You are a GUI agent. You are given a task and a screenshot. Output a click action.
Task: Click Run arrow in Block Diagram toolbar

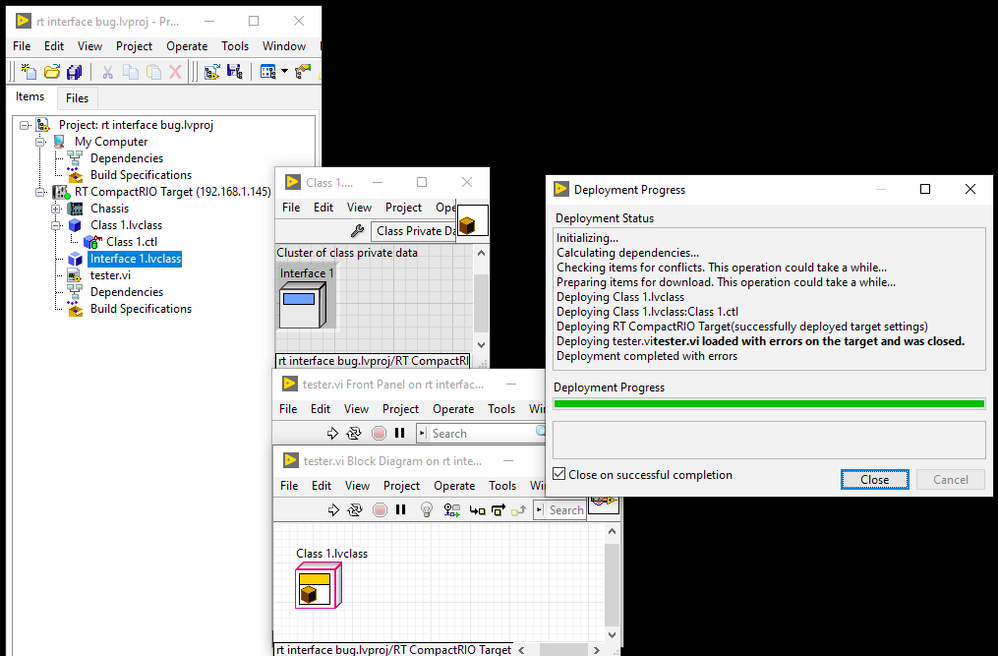click(335, 510)
